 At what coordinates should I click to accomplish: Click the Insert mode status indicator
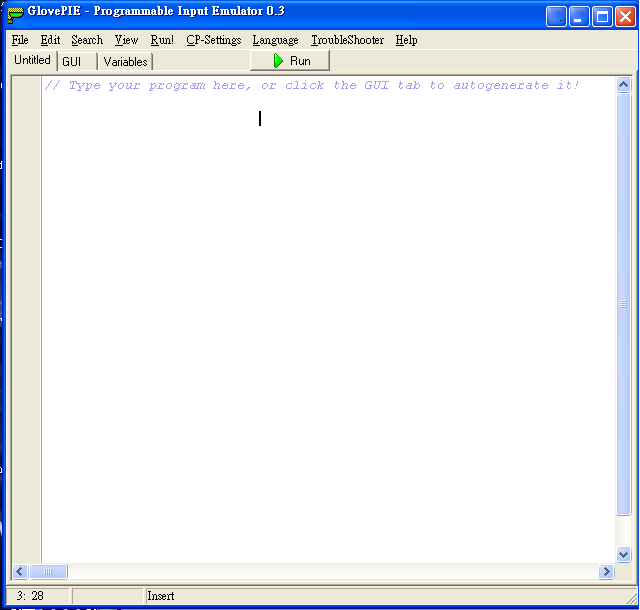tap(161, 596)
